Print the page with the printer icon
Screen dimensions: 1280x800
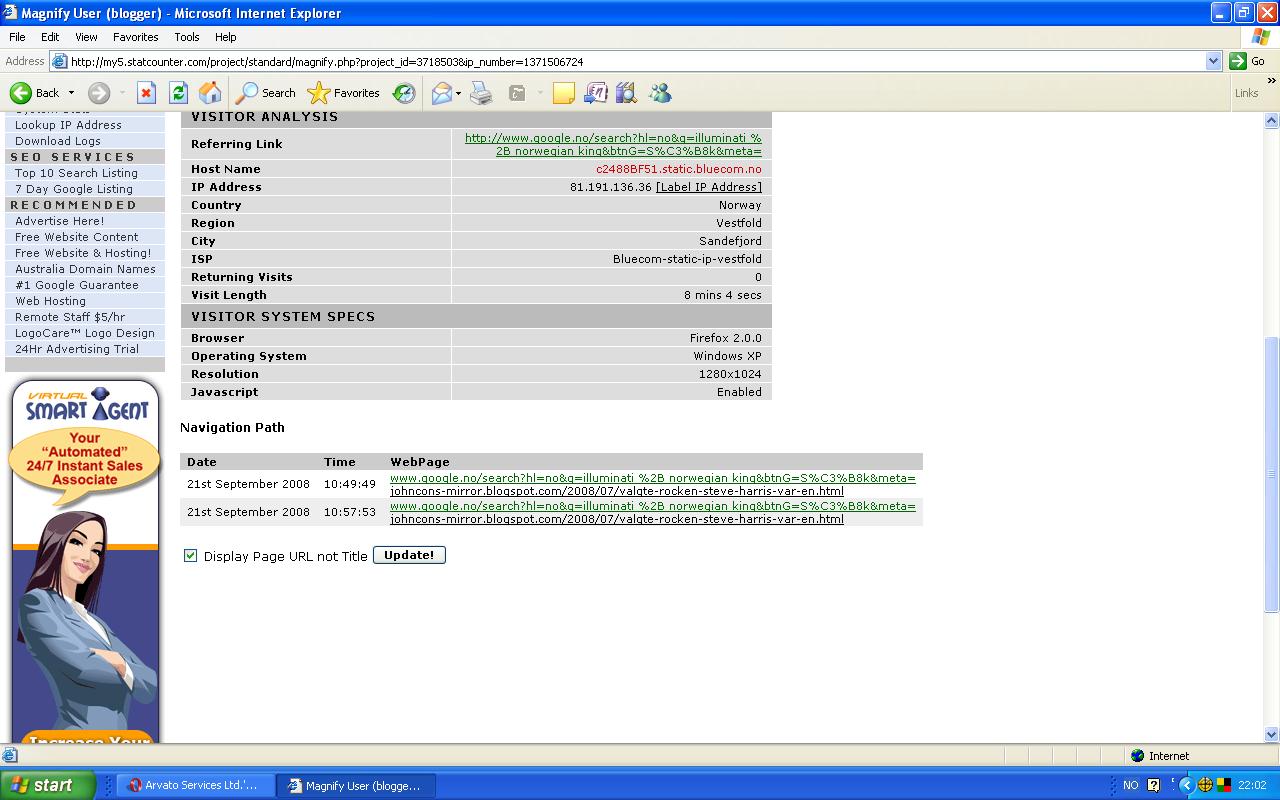point(481,93)
